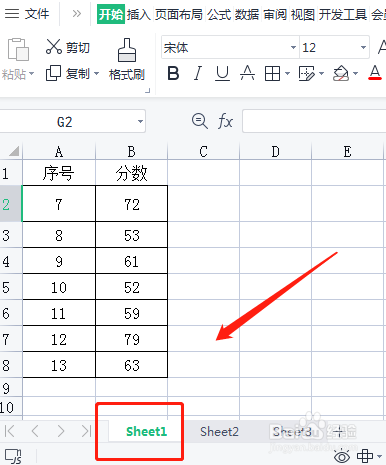Select row 9 header

(x=11, y=387)
